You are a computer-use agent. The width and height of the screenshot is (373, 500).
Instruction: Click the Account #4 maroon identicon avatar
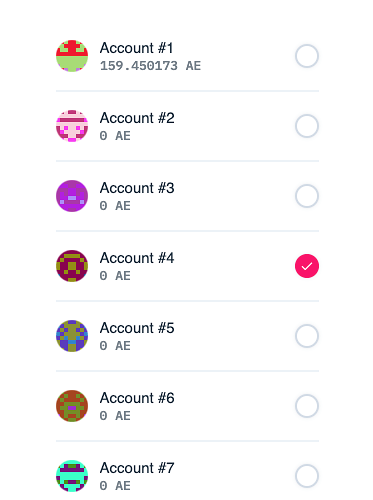click(x=72, y=266)
